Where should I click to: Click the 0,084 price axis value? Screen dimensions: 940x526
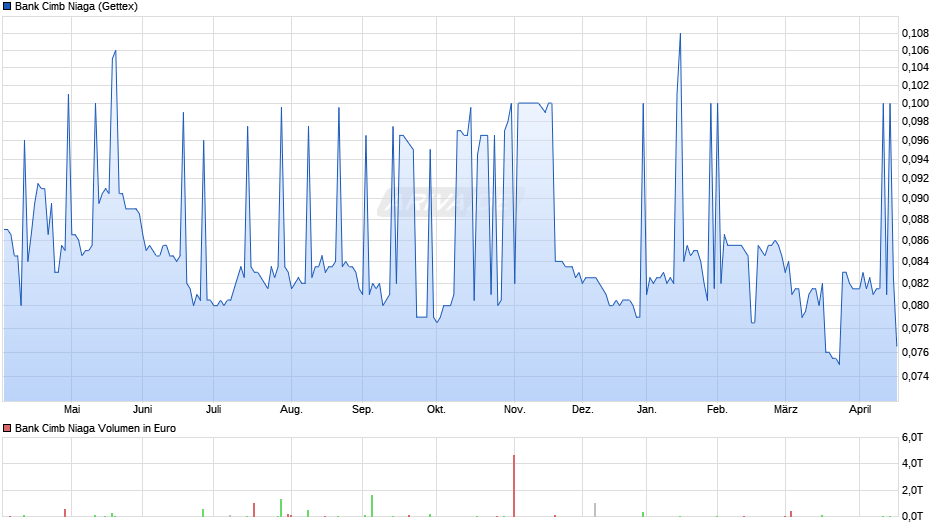[915, 261]
